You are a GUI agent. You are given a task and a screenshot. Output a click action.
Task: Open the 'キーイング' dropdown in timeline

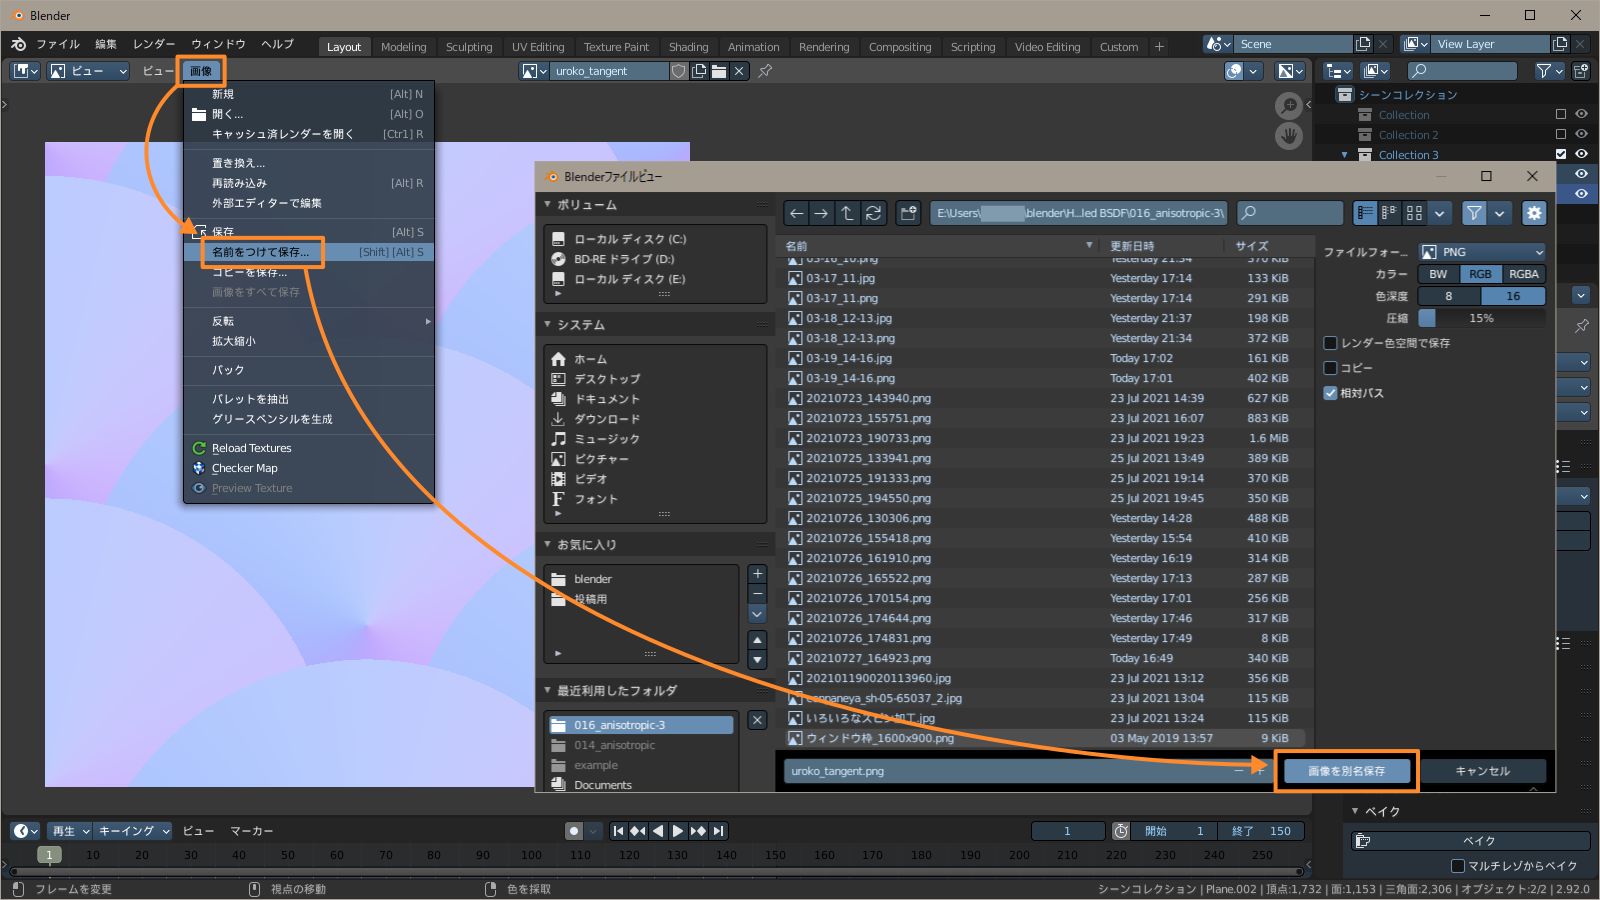pos(134,831)
